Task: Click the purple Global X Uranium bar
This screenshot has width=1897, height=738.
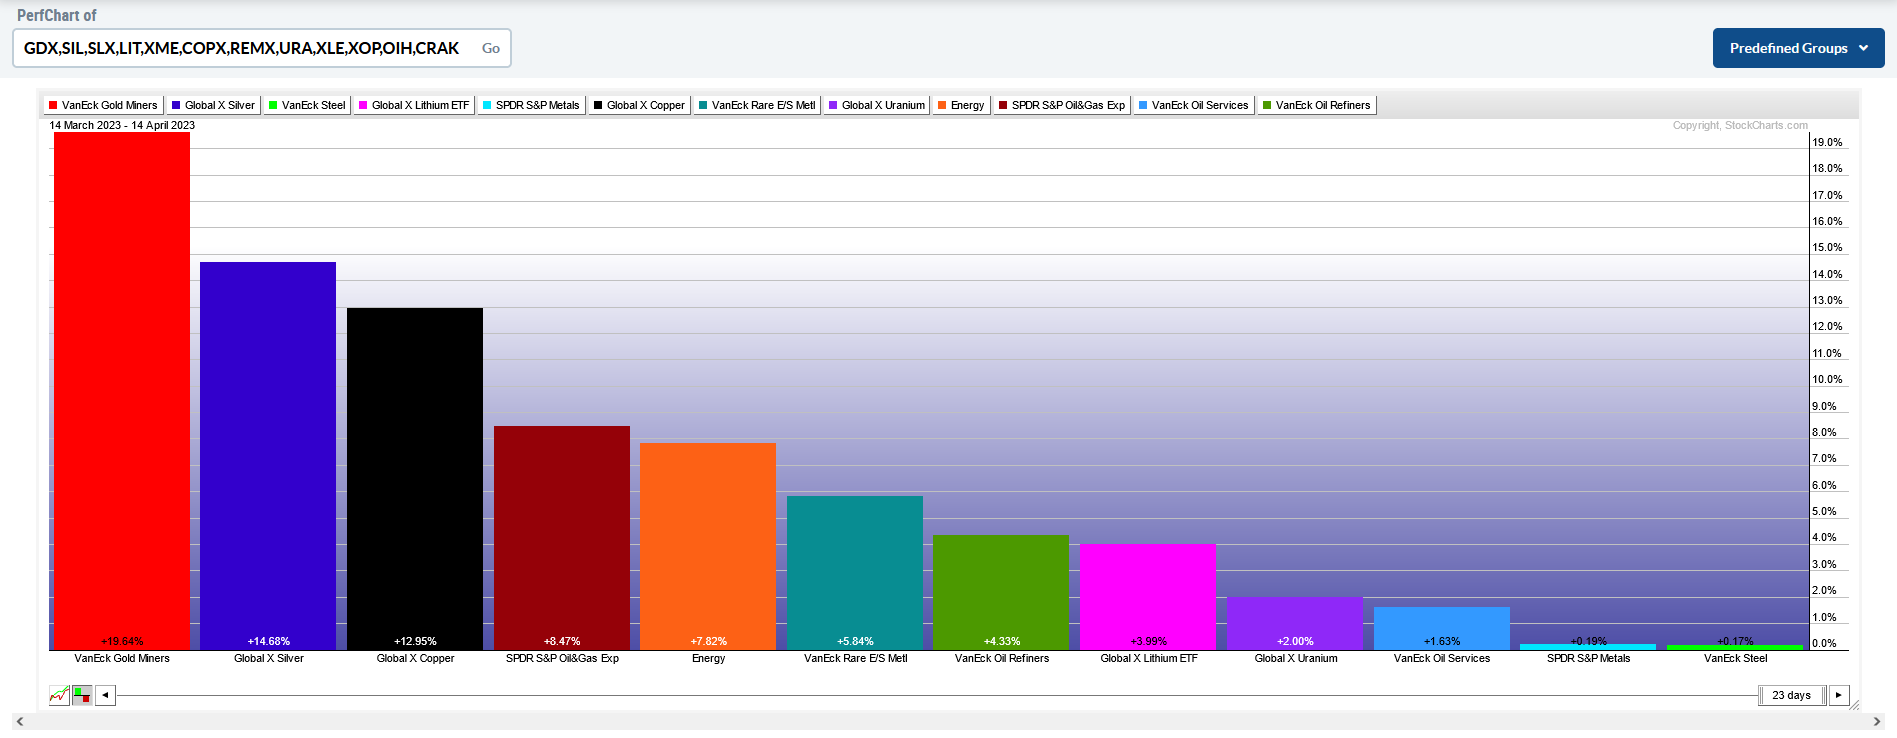Action: (x=1295, y=623)
